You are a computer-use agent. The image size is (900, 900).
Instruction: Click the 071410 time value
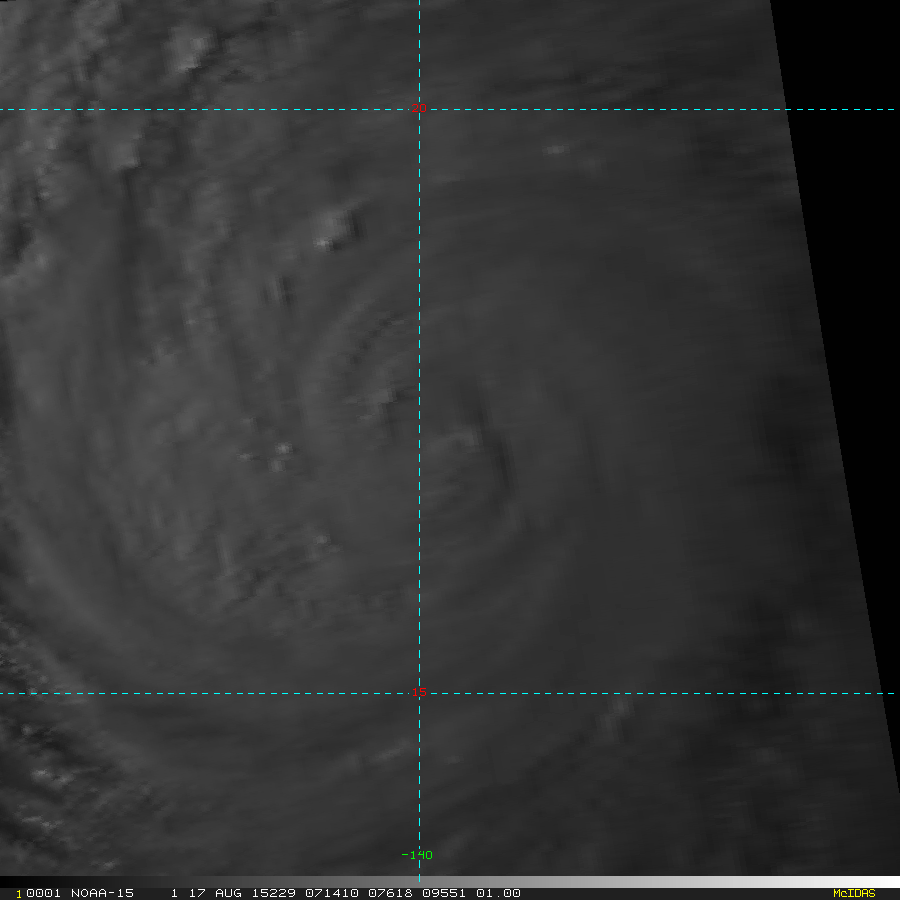[x=332, y=893]
